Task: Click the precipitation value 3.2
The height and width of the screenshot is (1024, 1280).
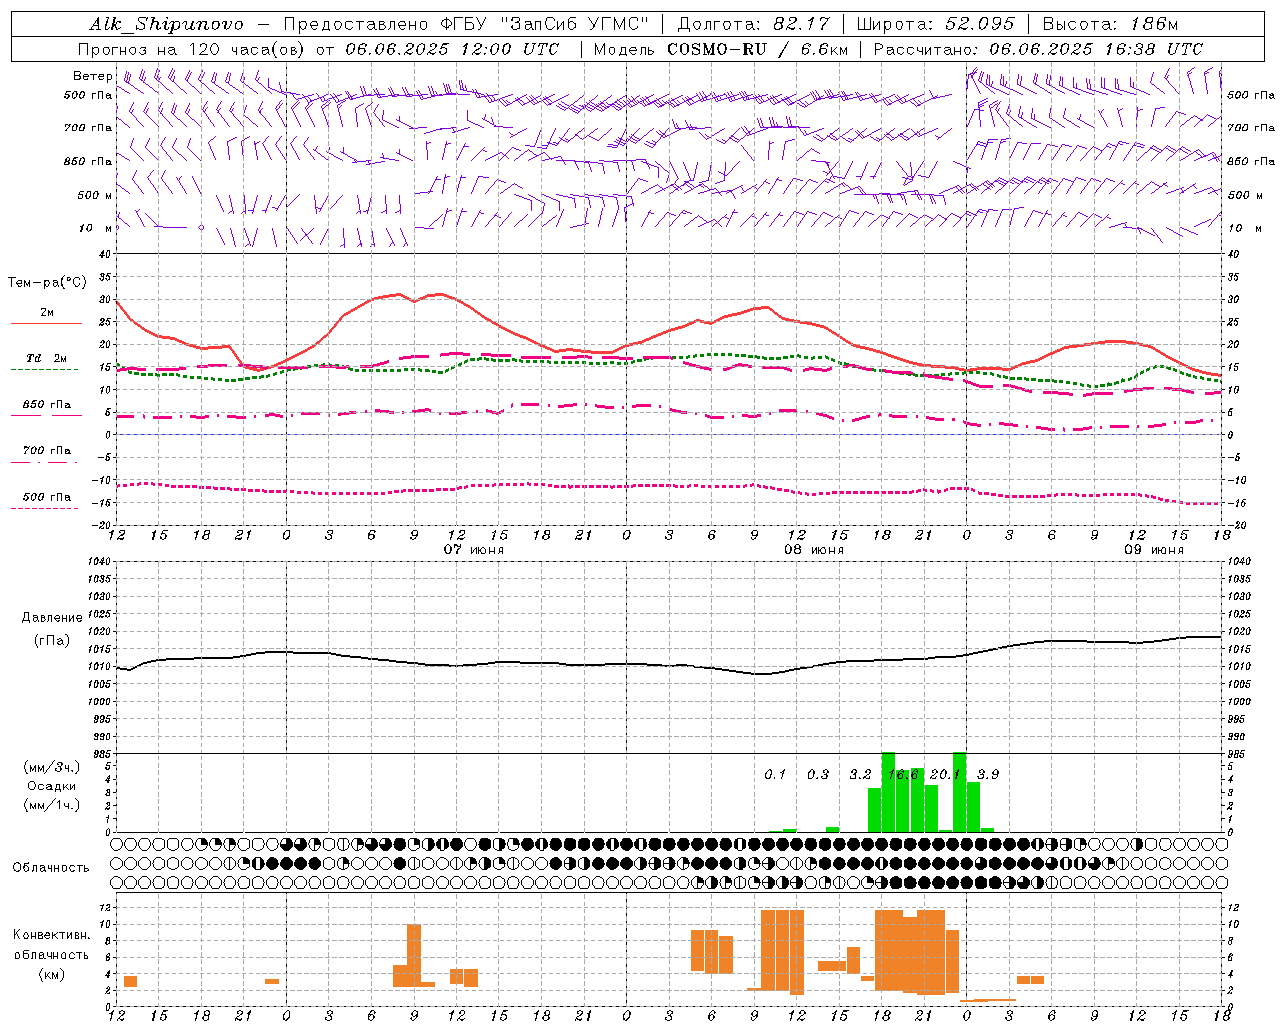Action: (860, 774)
